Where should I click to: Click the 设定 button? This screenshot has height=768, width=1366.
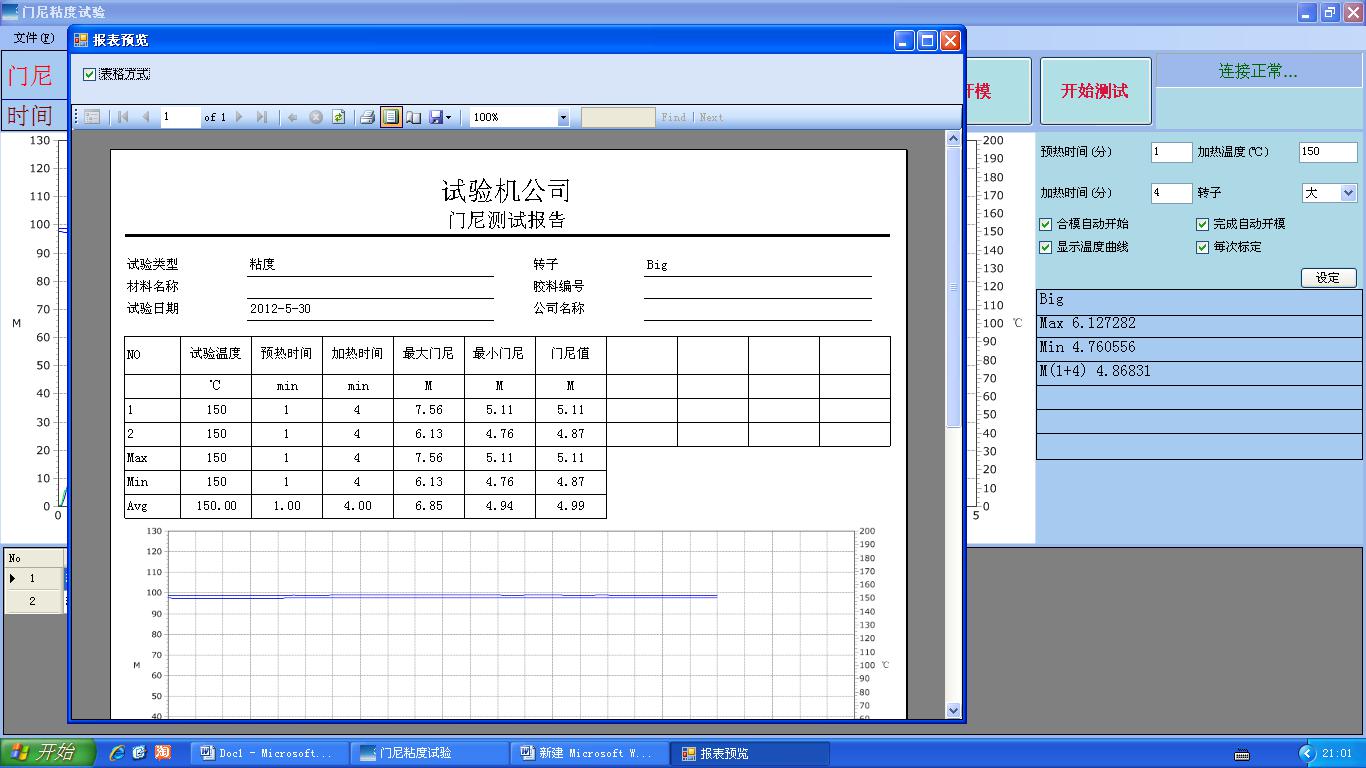(1328, 278)
